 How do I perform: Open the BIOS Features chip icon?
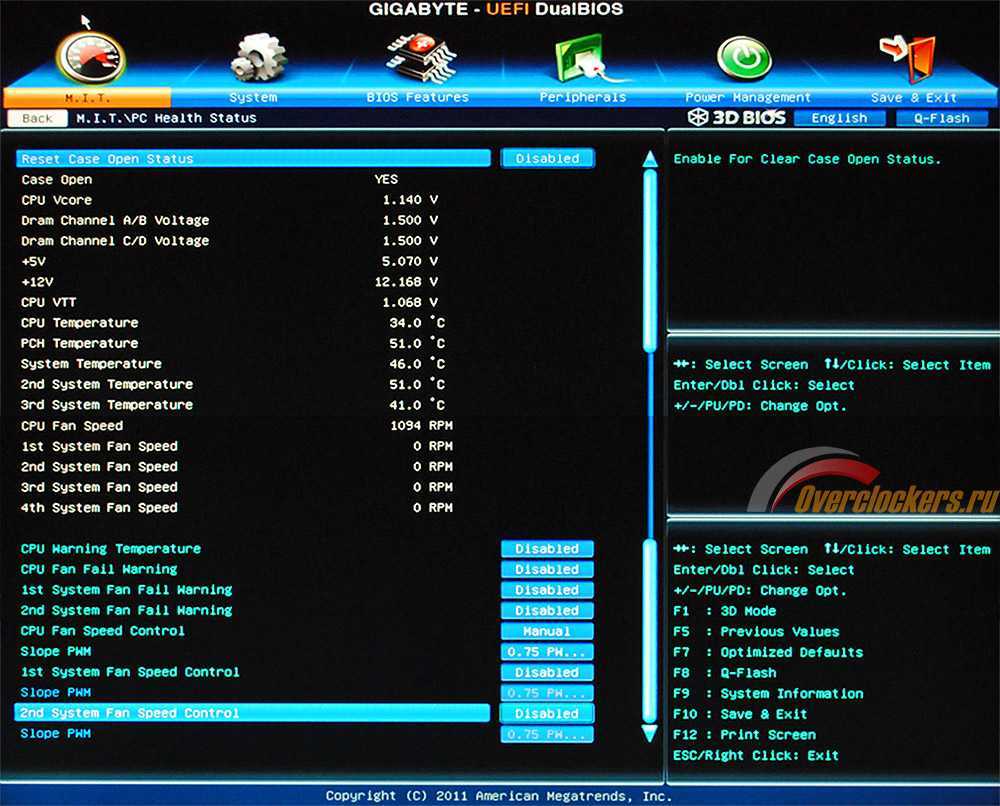pos(421,59)
